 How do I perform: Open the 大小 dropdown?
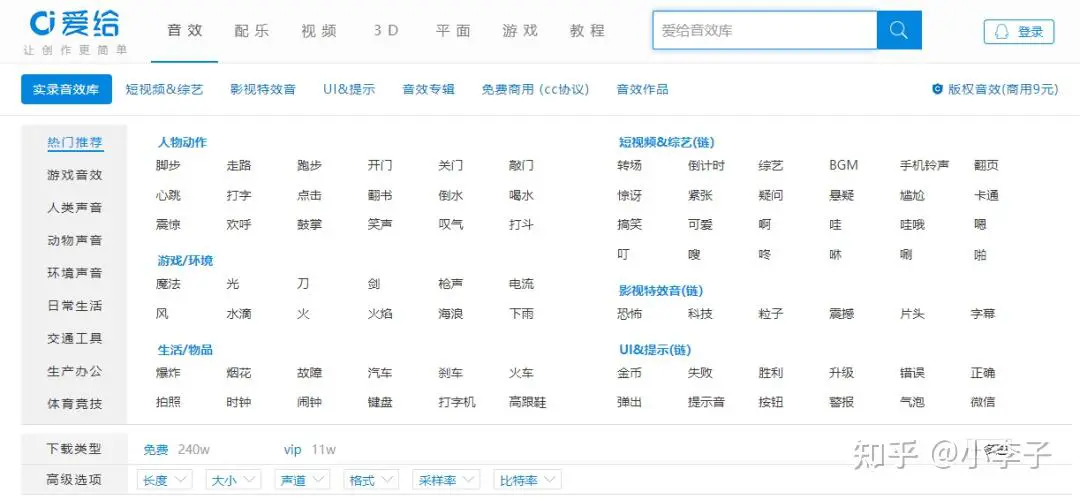tap(233, 480)
